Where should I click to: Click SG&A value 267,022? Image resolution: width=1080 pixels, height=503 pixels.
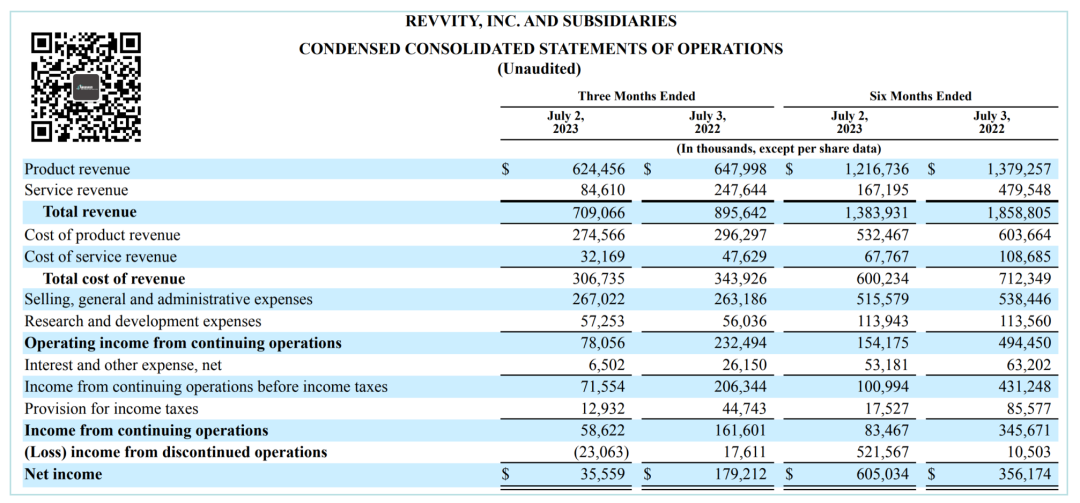click(x=598, y=300)
